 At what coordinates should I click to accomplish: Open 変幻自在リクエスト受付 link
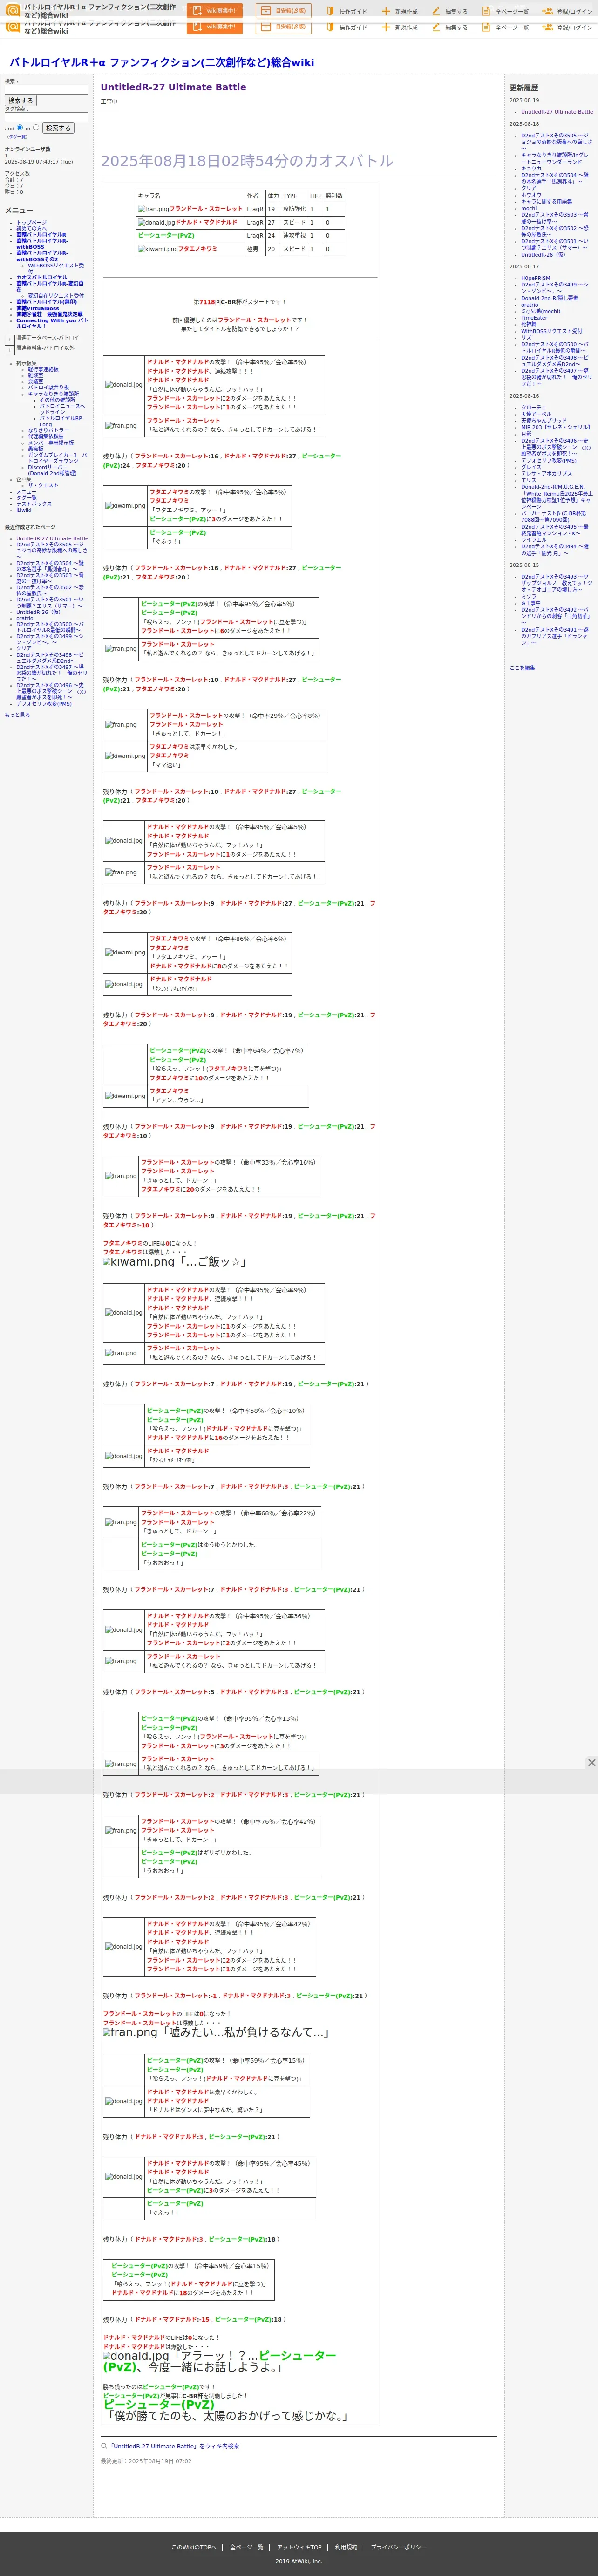56,295
